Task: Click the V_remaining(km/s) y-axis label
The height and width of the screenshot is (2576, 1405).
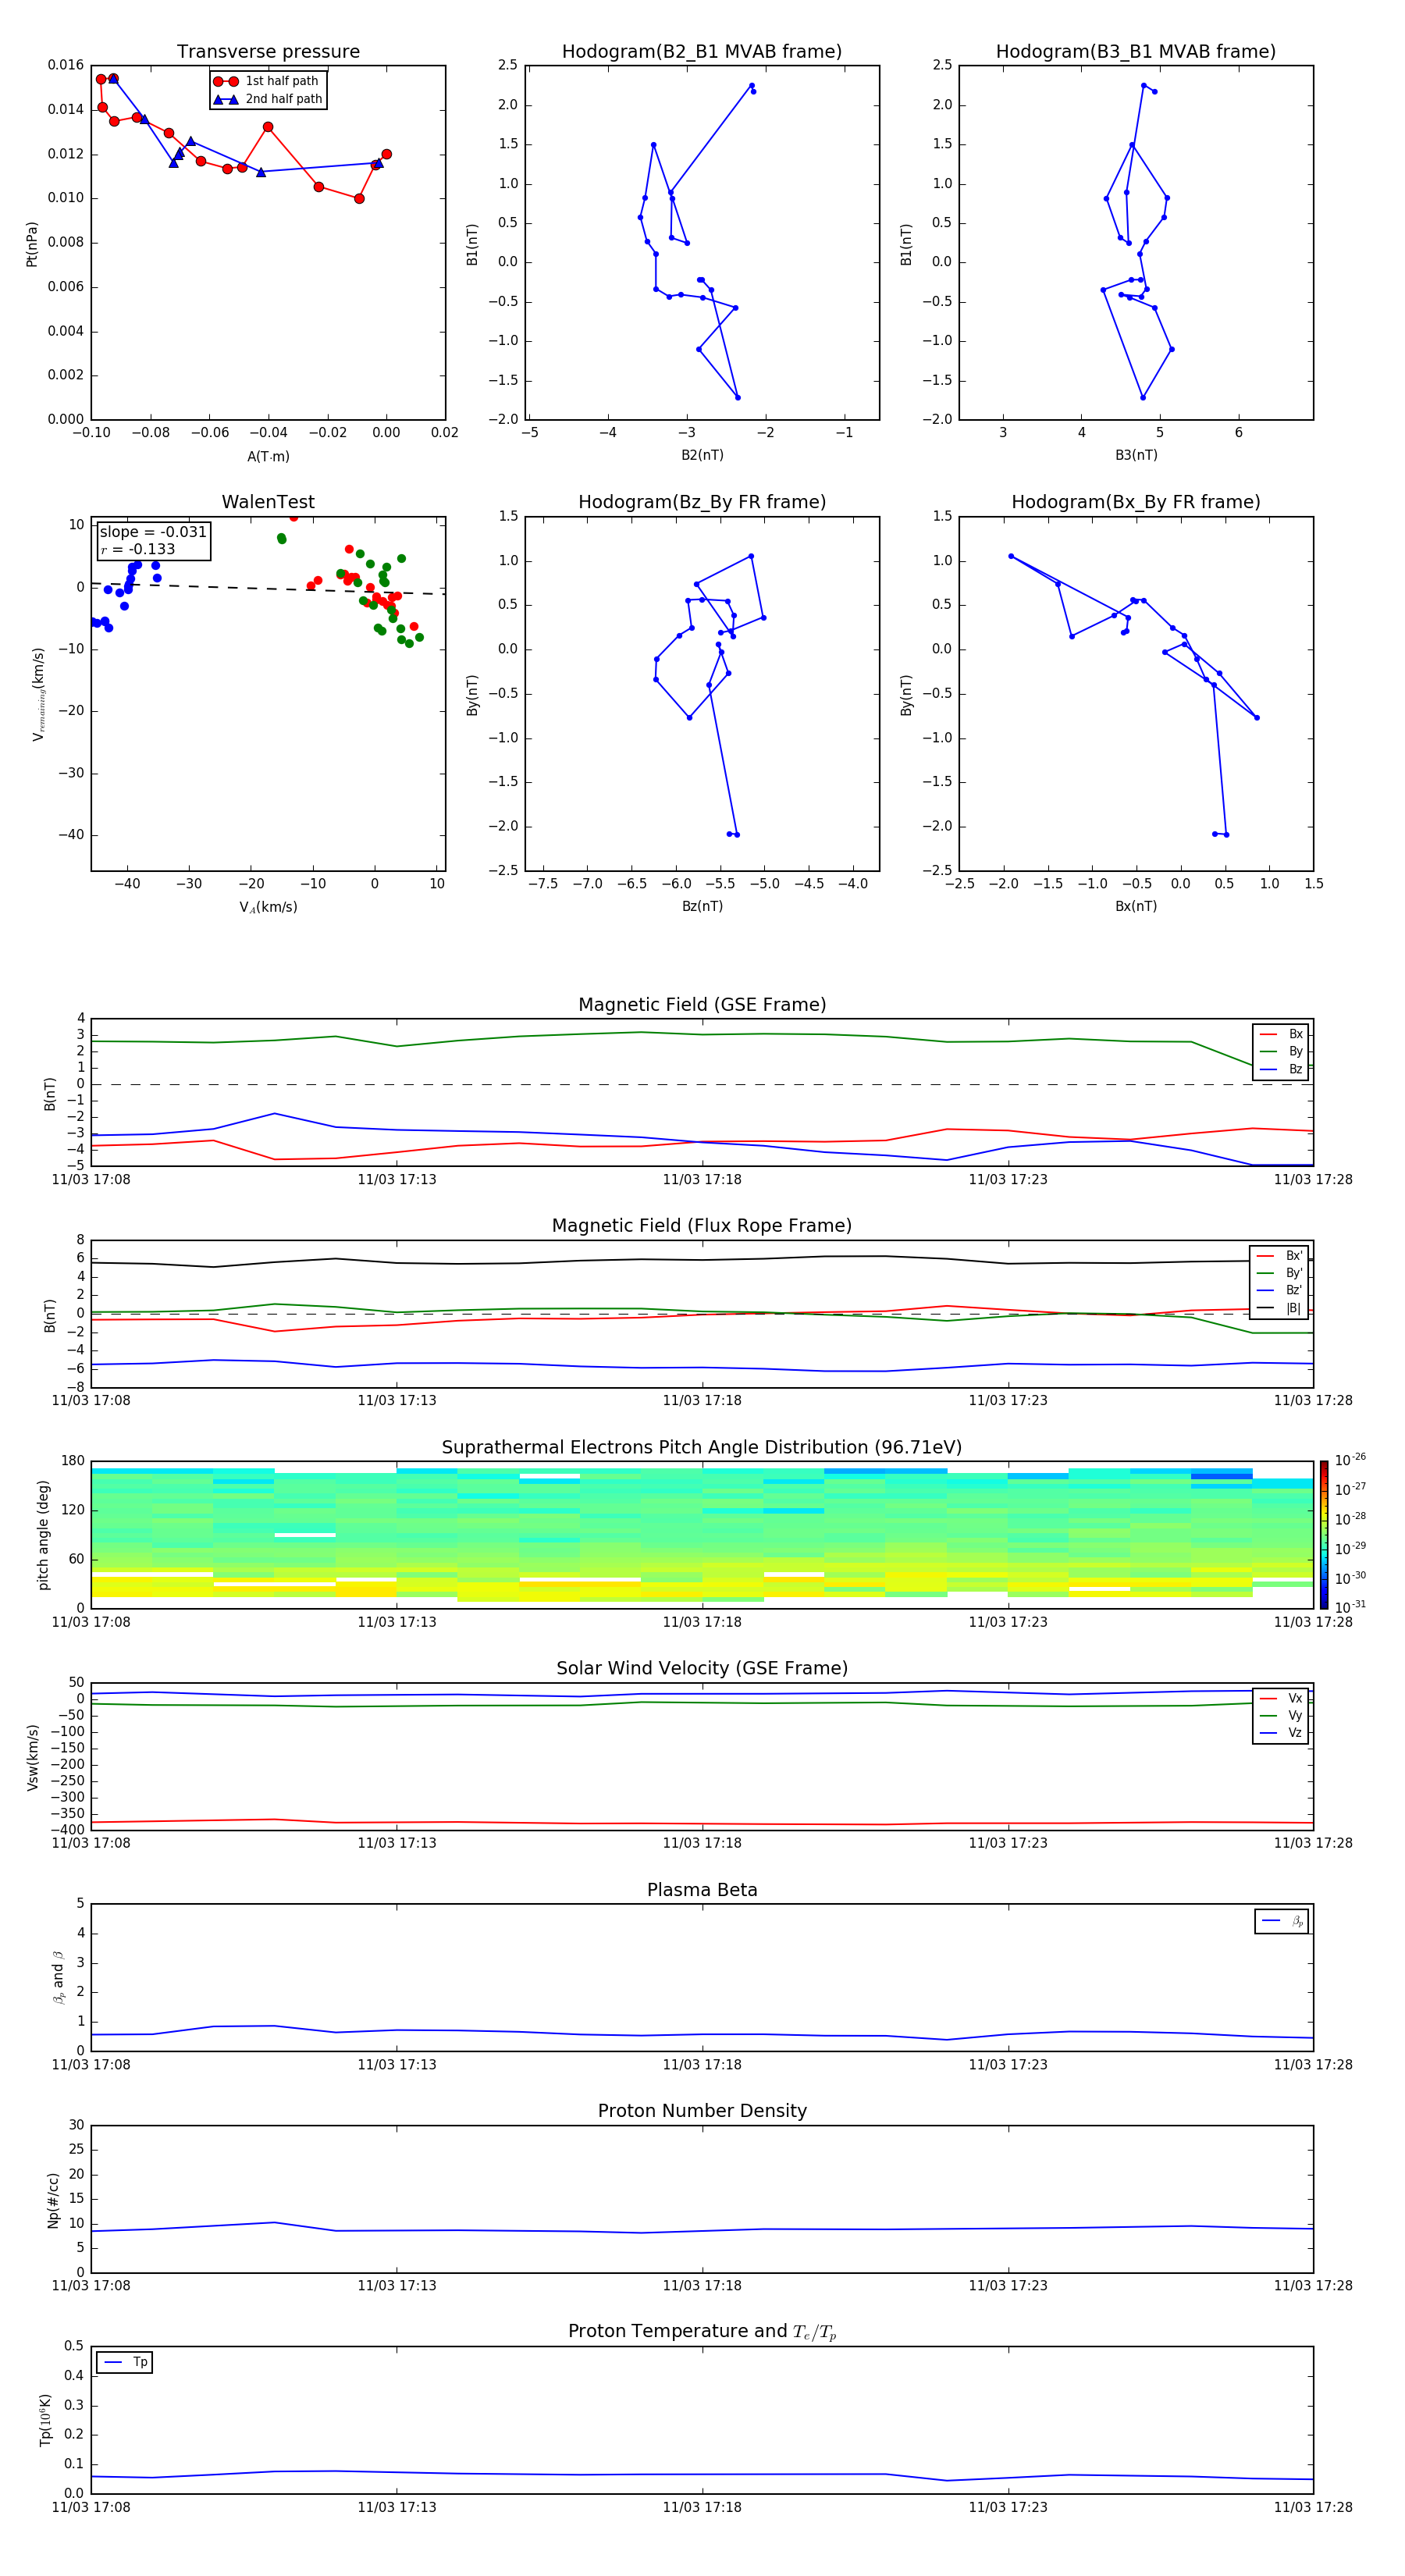Action: point(38,694)
